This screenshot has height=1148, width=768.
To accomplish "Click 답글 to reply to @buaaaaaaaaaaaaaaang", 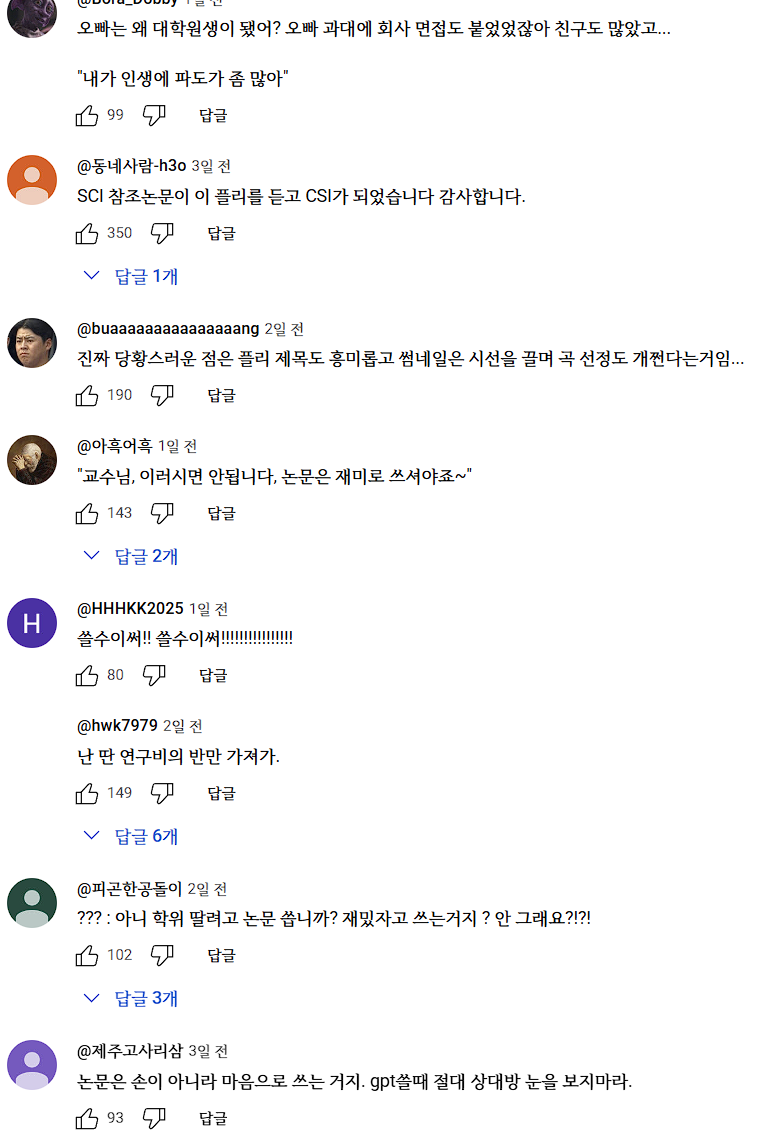I will 221,395.
